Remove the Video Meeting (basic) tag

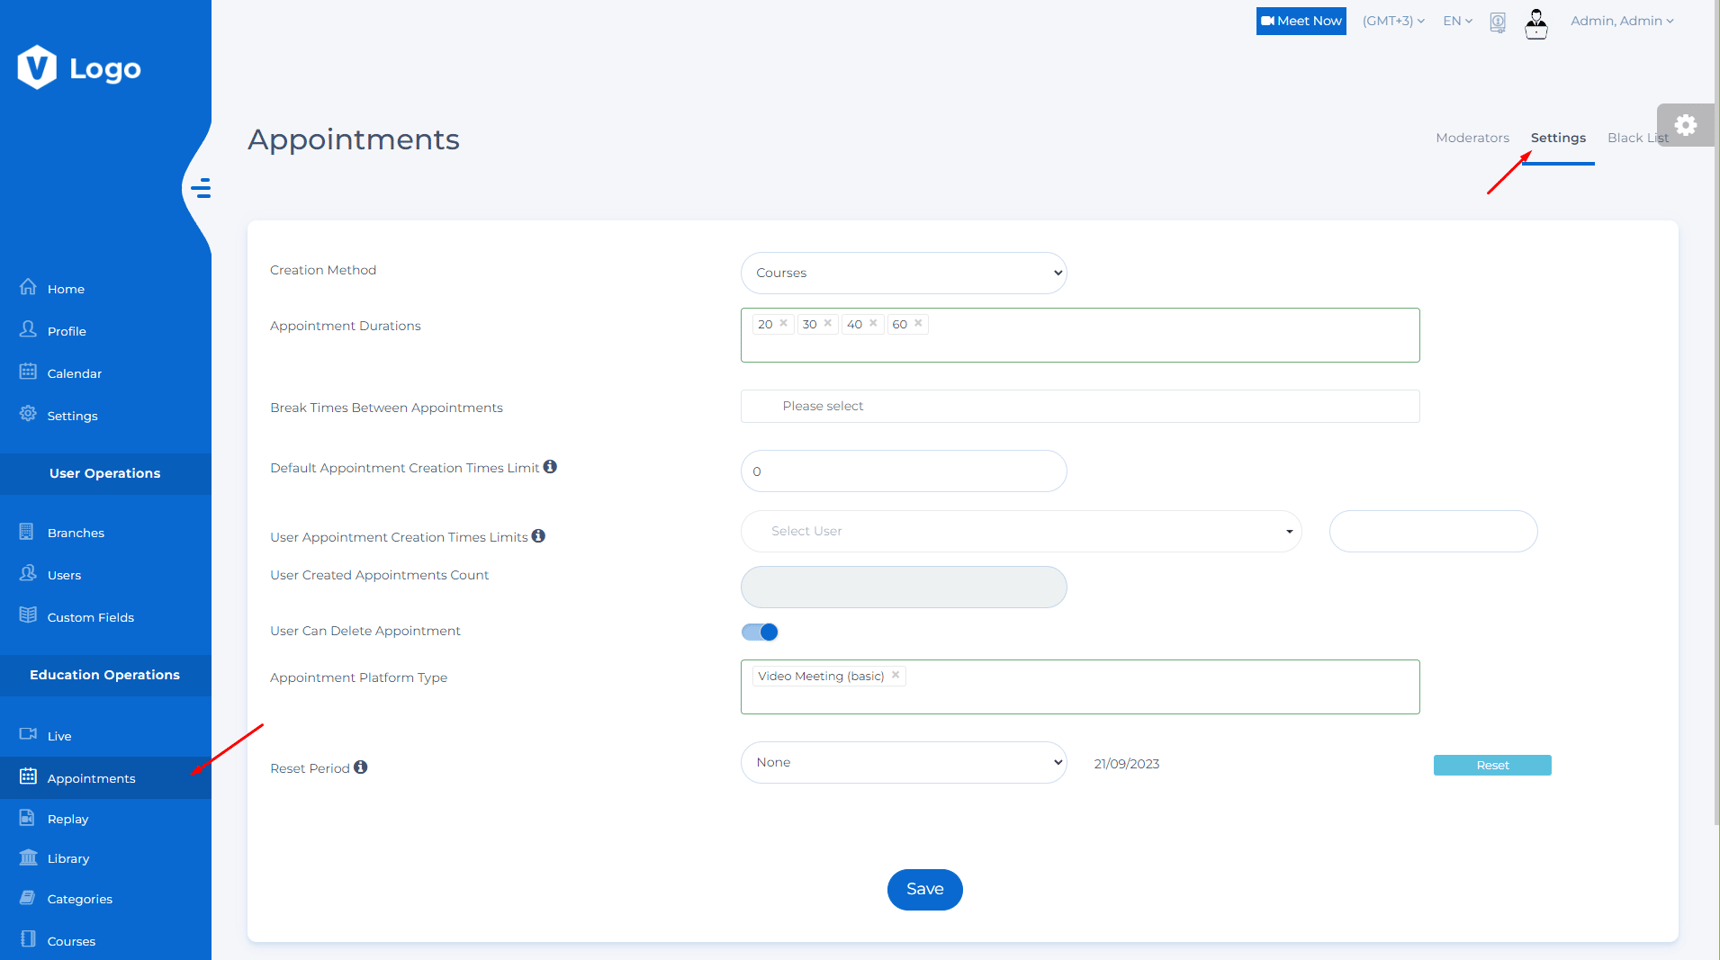click(896, 675)
